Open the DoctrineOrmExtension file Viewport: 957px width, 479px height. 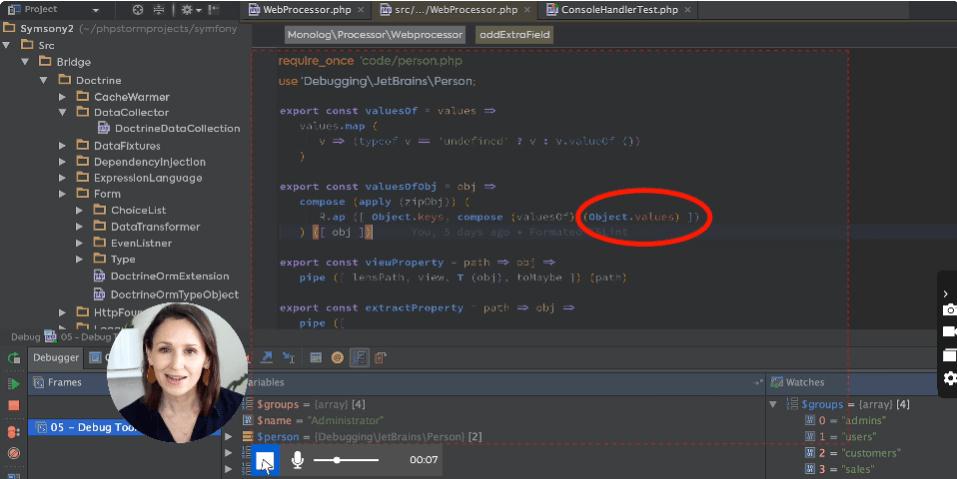161,276
